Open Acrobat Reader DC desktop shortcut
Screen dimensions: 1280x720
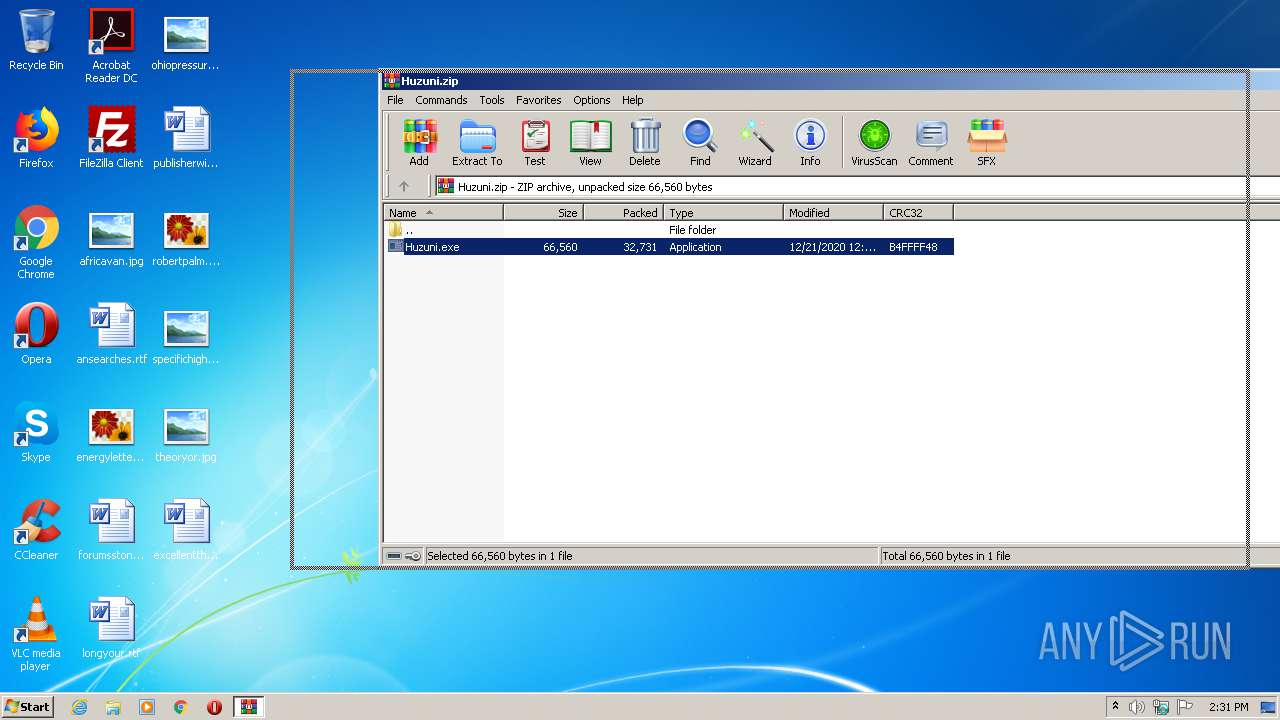(x=111, y=46)
